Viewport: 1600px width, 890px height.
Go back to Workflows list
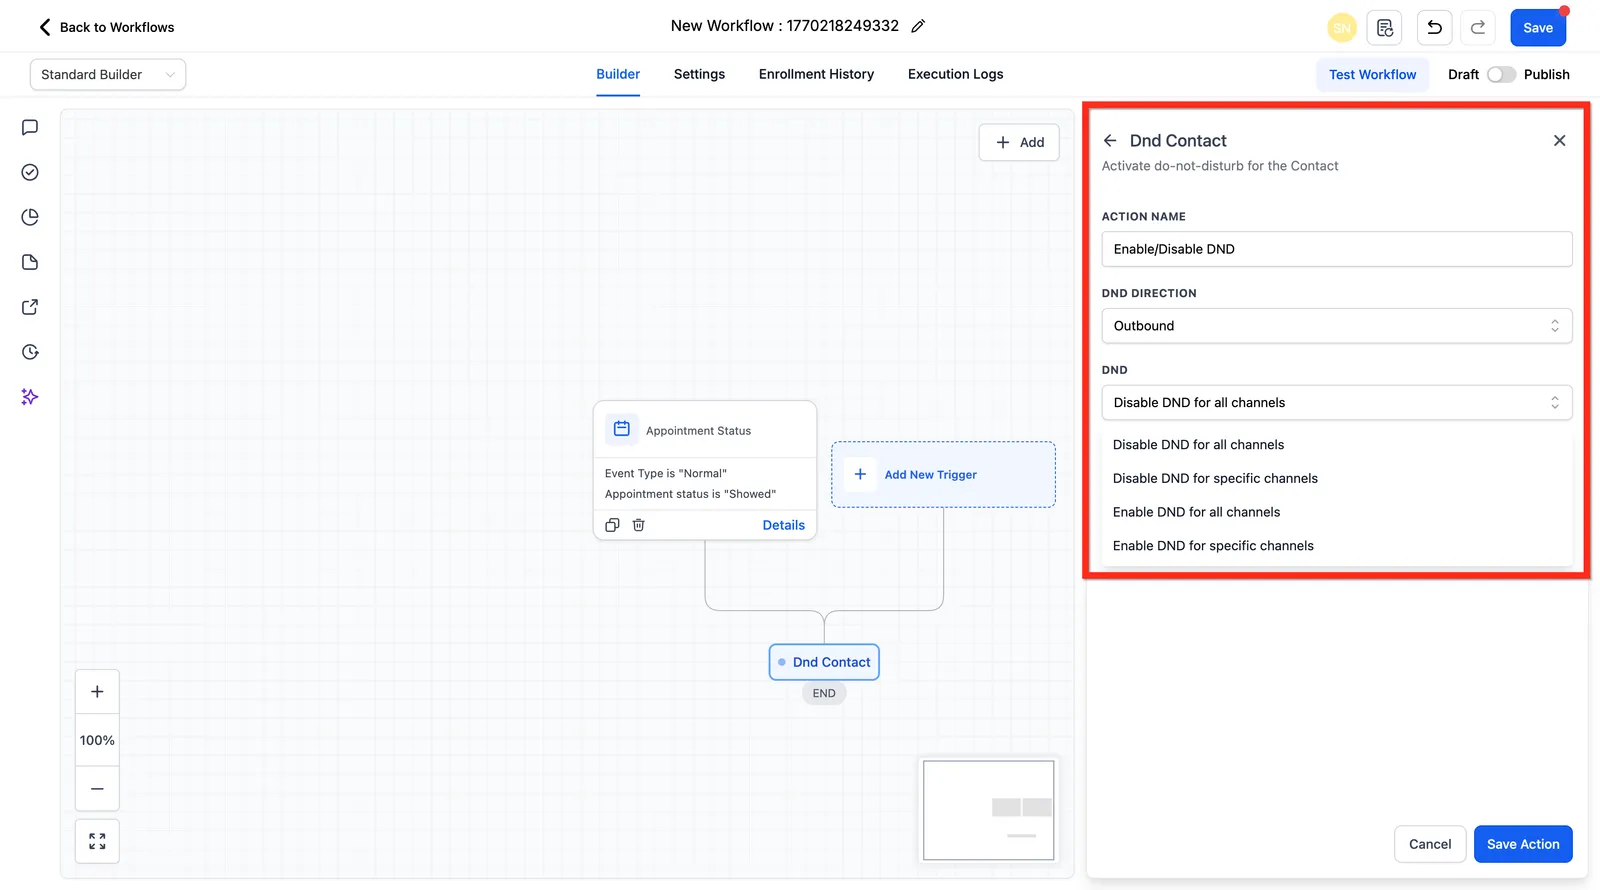point(106,27)
